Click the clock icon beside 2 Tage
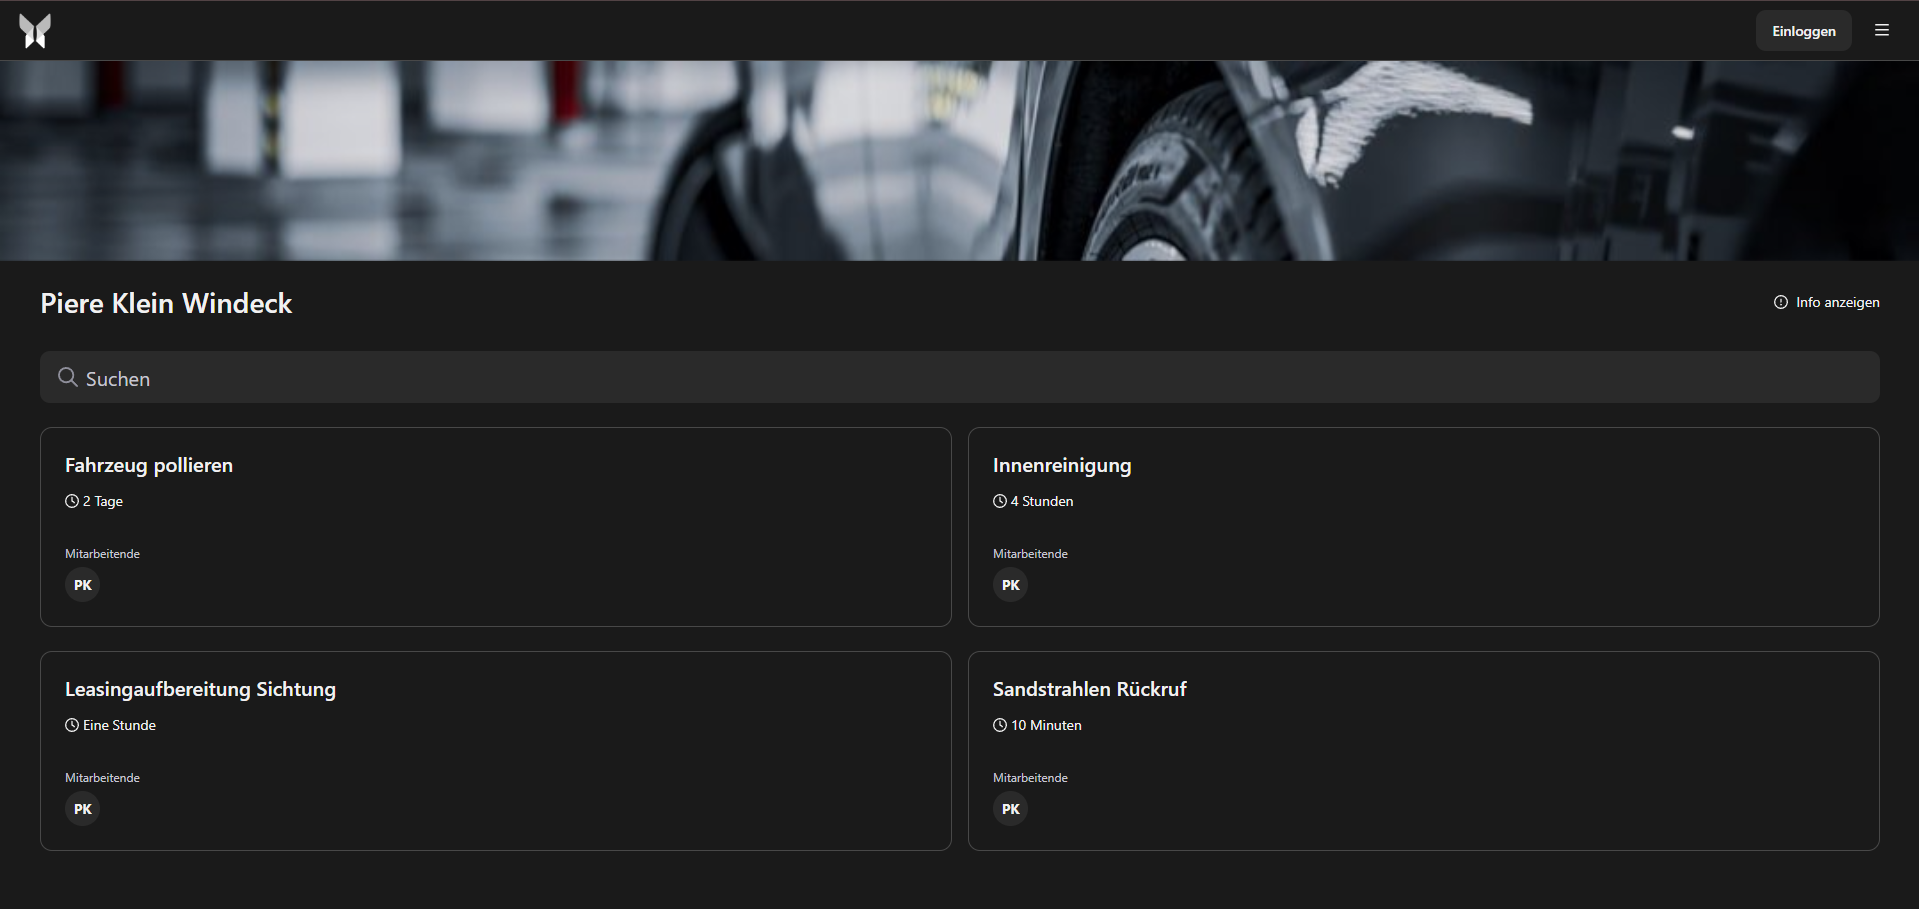 72,501
